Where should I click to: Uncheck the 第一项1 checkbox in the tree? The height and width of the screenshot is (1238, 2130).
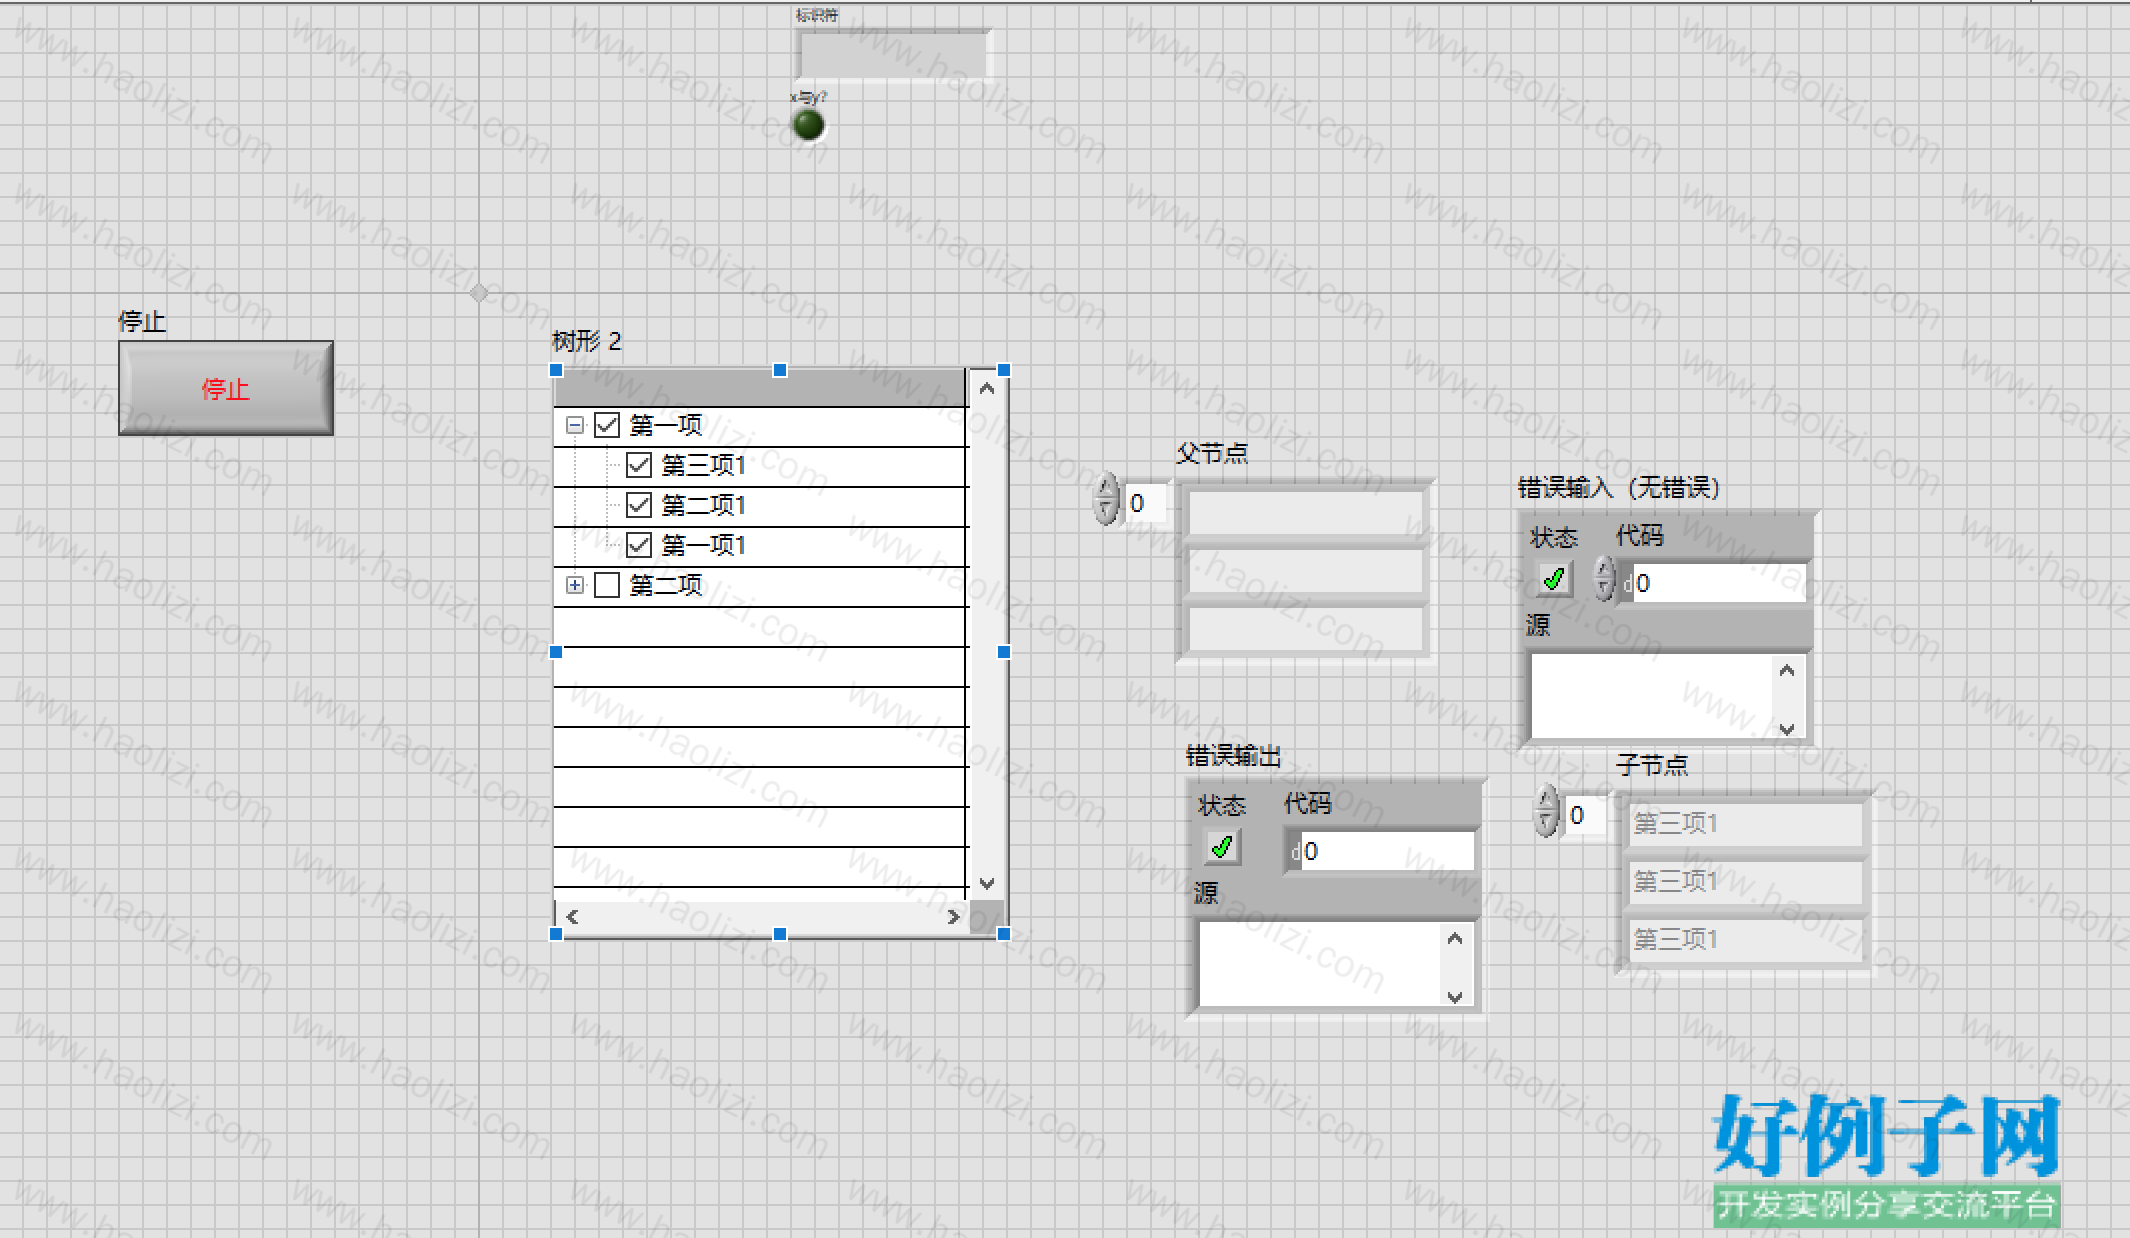639,545
